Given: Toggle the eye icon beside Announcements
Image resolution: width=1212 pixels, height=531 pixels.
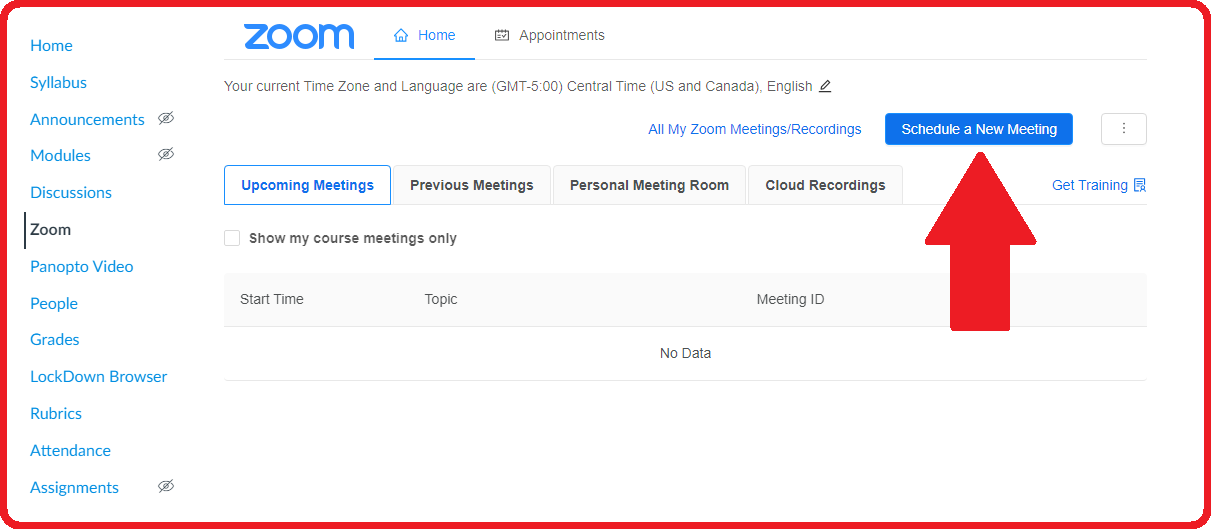Looking at the screenshot, I should (x=166, y=119).
